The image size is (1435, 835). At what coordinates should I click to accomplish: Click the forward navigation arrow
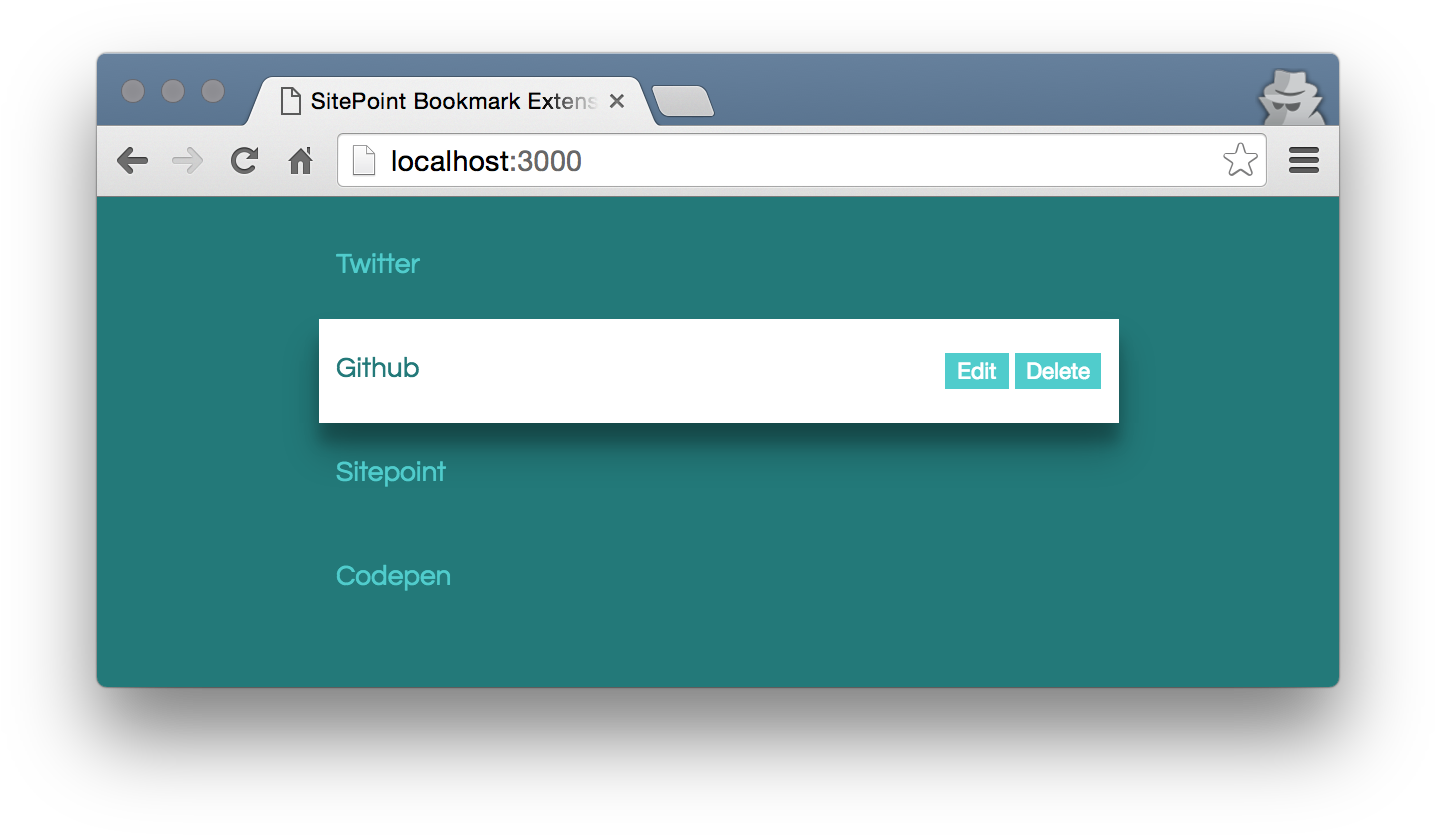point(188,160)
